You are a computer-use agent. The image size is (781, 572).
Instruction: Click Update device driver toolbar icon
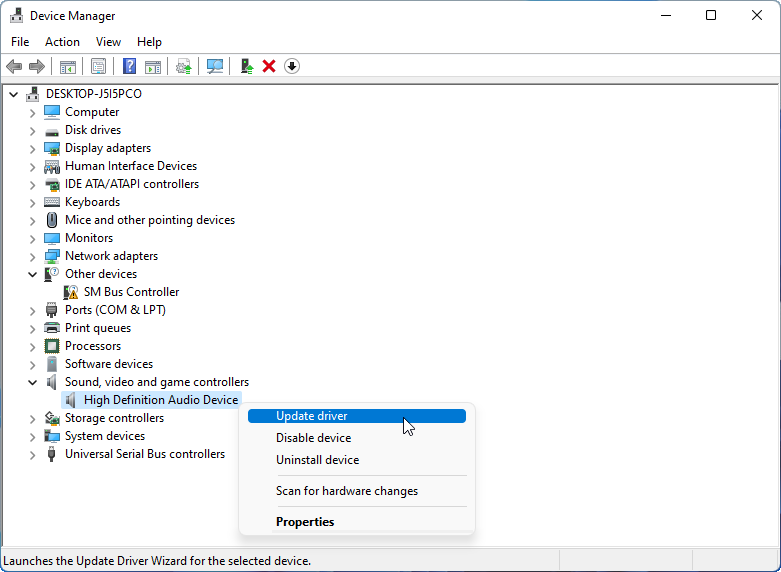point(184,66)
